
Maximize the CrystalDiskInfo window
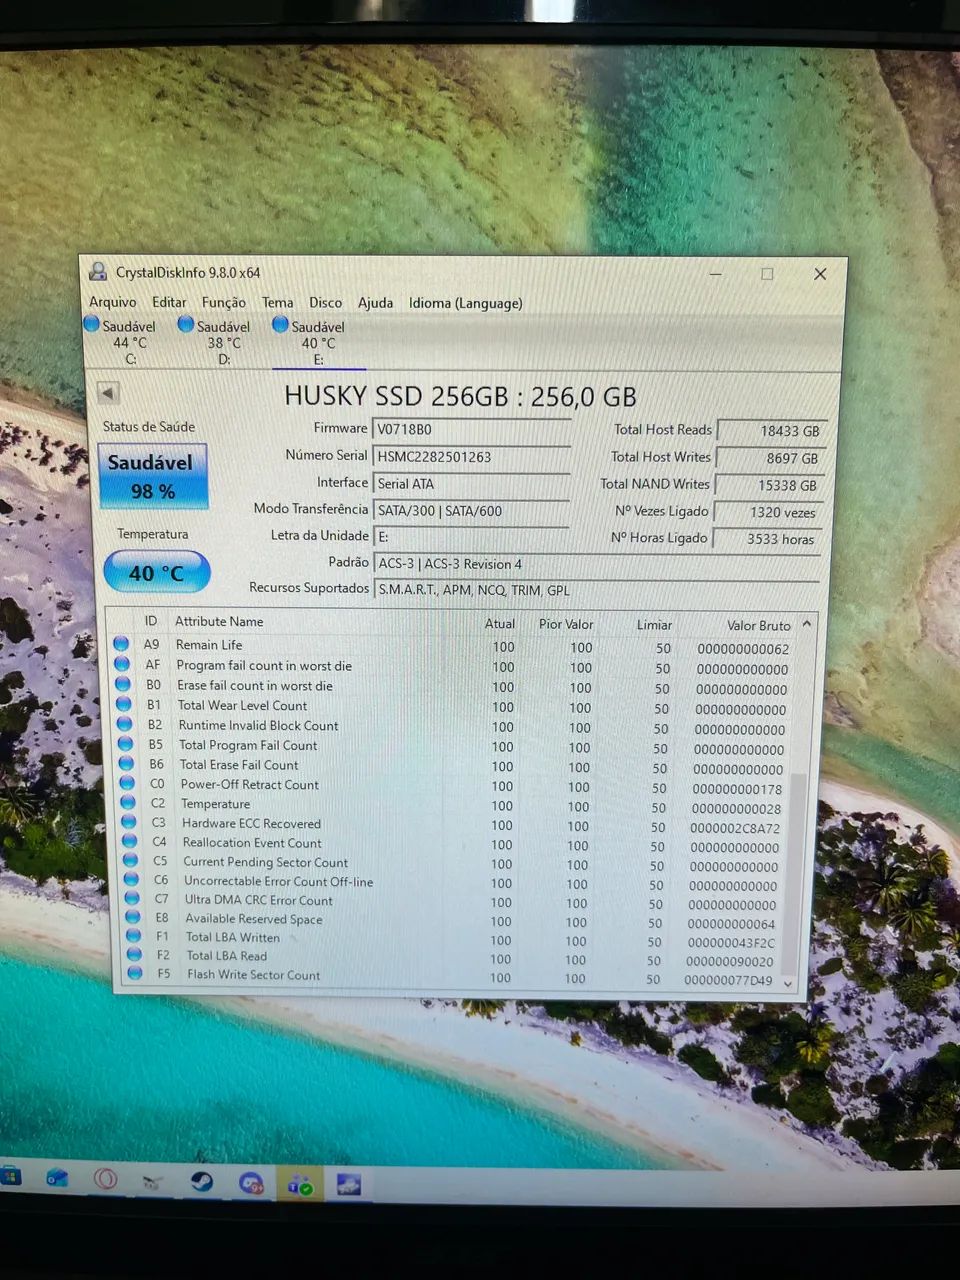point(767,273)
